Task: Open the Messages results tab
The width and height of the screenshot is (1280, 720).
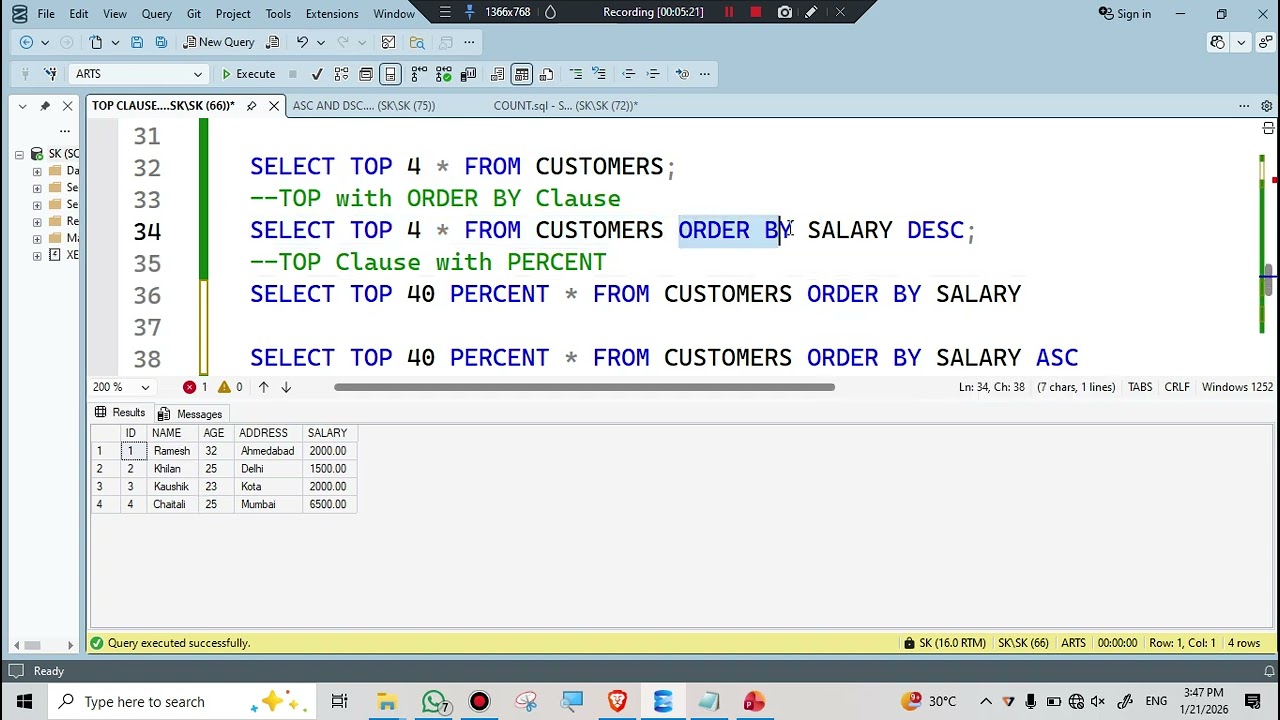Action: (191, 414)
